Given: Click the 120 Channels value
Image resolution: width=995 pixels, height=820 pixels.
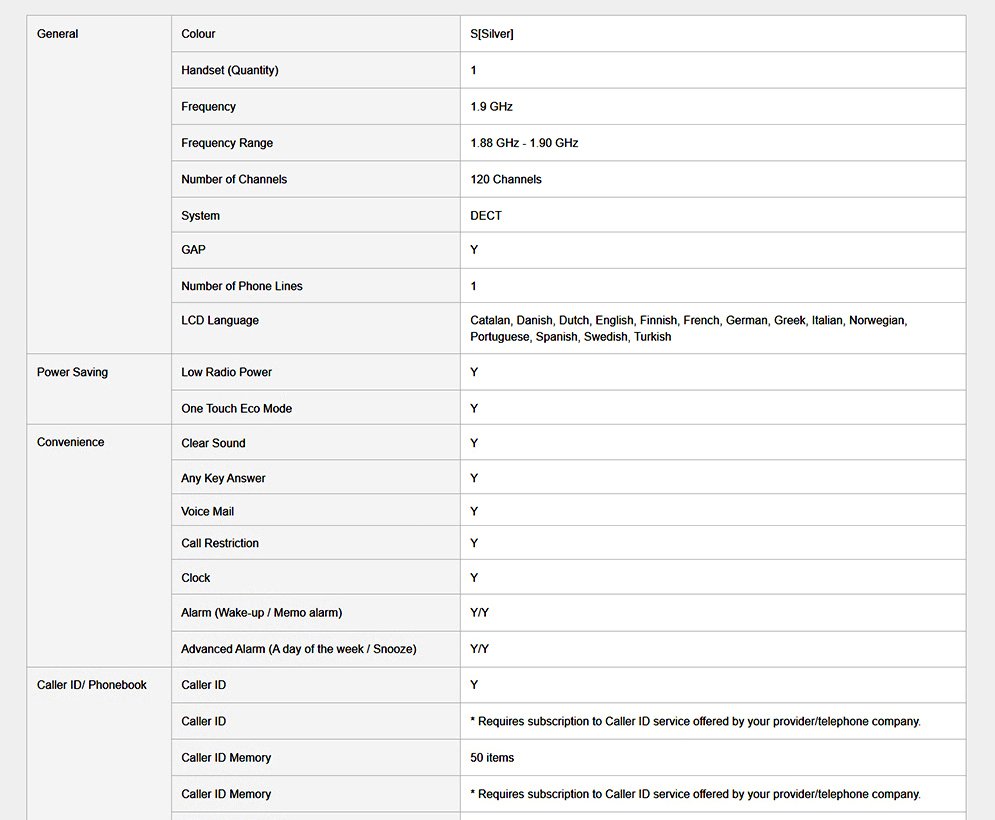Looking at the screenshot, I should point(506,179).
